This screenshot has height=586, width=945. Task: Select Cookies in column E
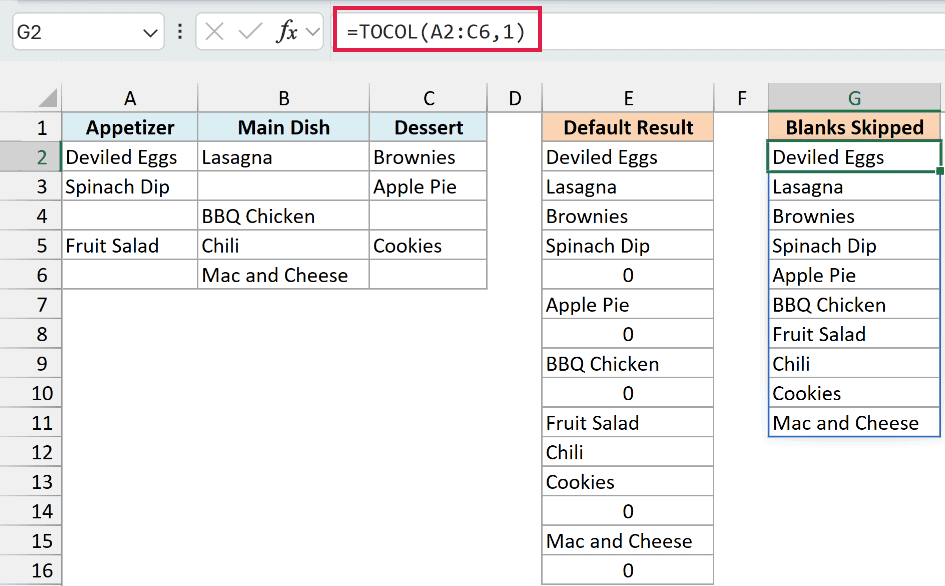628,482
